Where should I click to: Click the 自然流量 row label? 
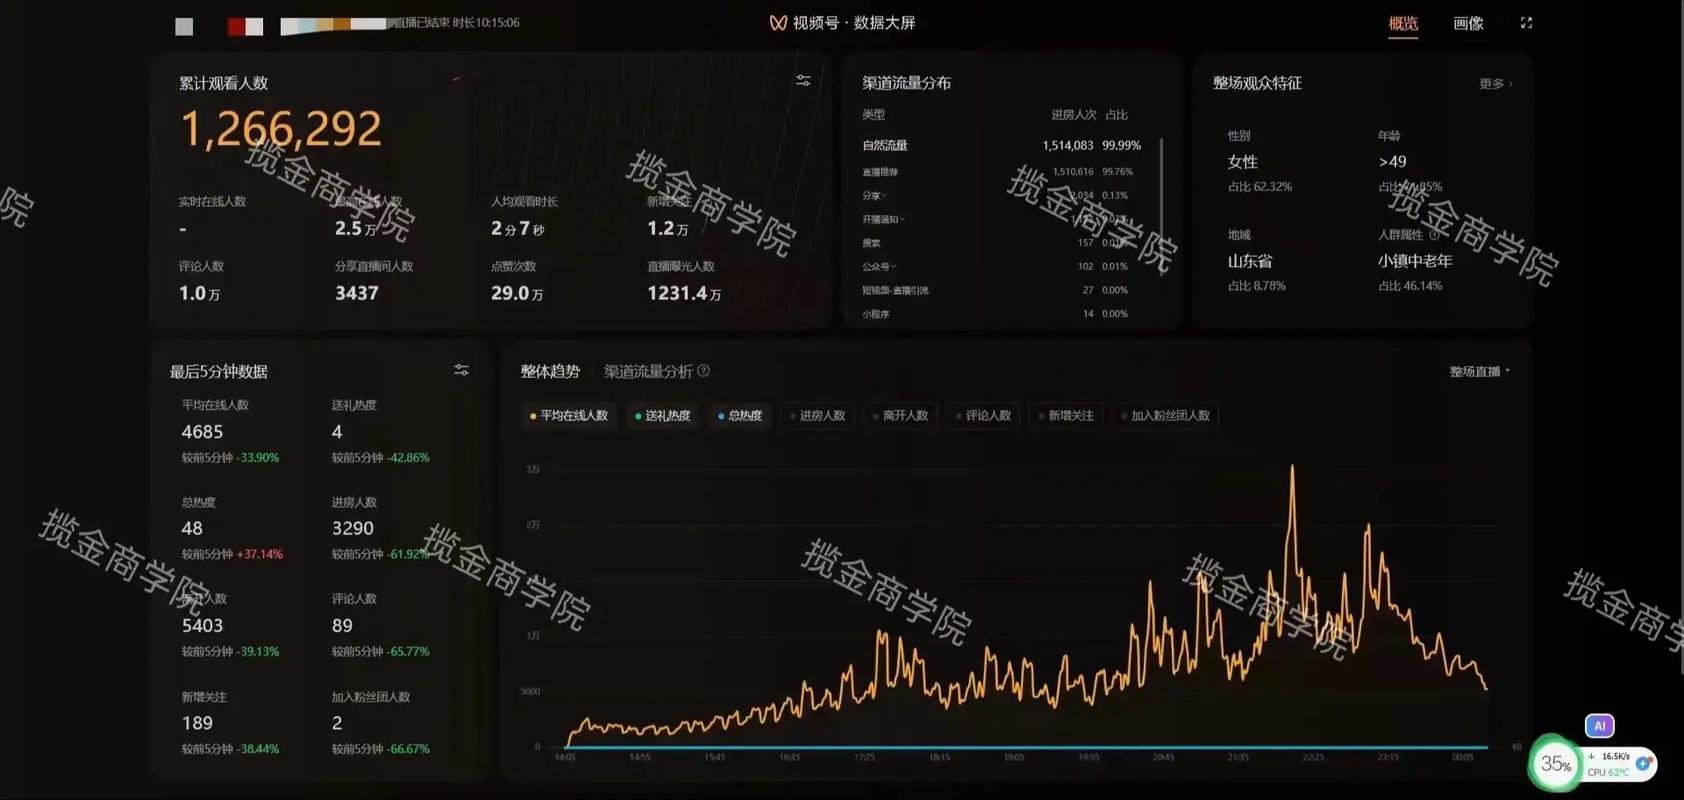coord(885,146)
